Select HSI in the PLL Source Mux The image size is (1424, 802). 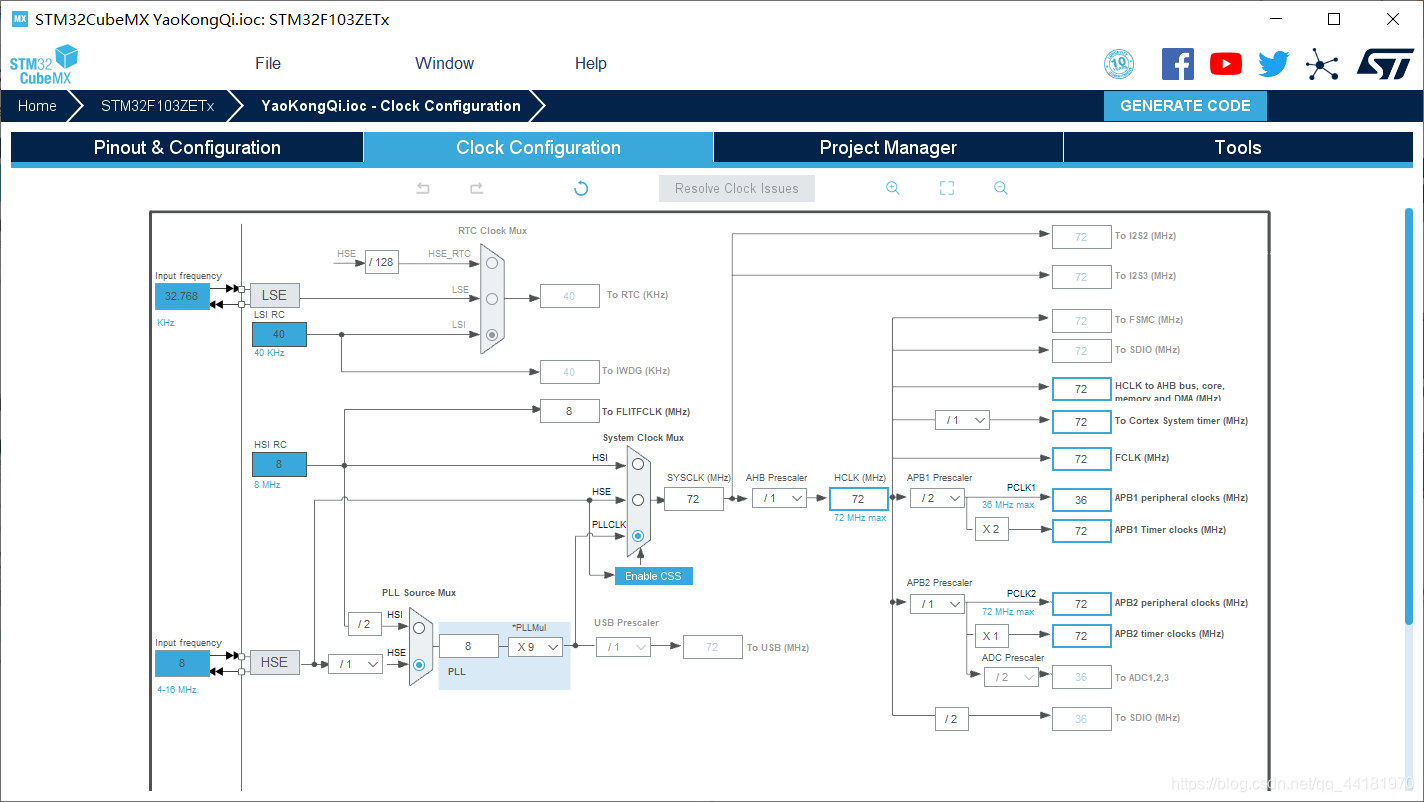(x=419, y=628)
